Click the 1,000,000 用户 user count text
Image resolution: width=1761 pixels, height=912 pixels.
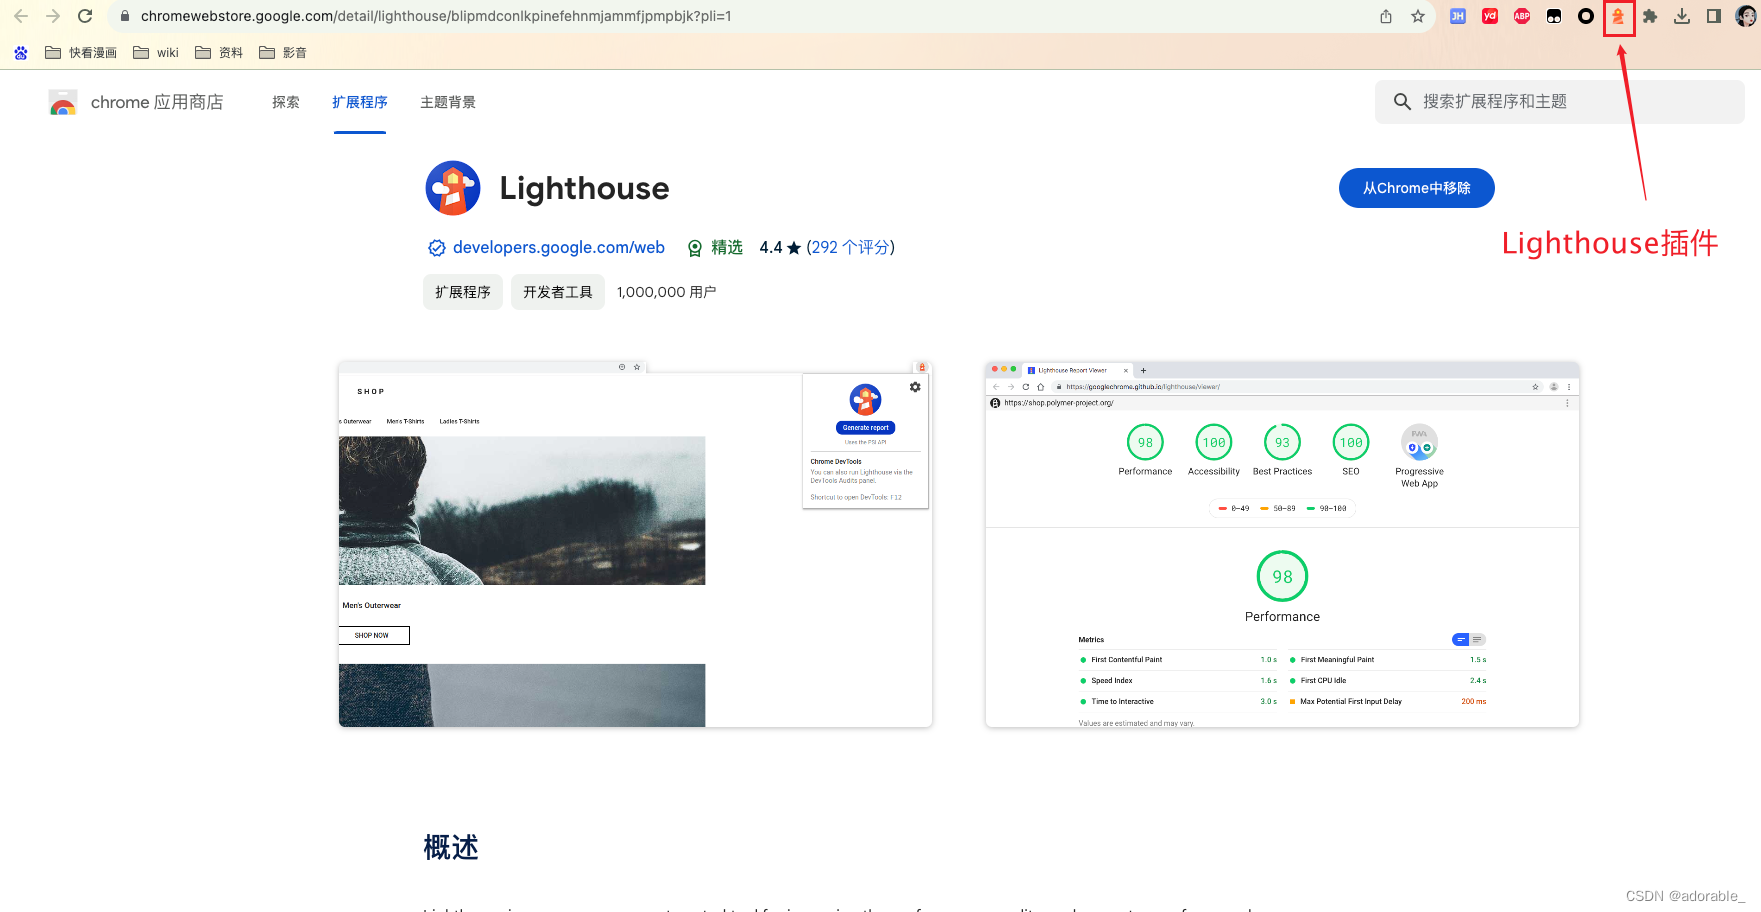pos(667,292)
